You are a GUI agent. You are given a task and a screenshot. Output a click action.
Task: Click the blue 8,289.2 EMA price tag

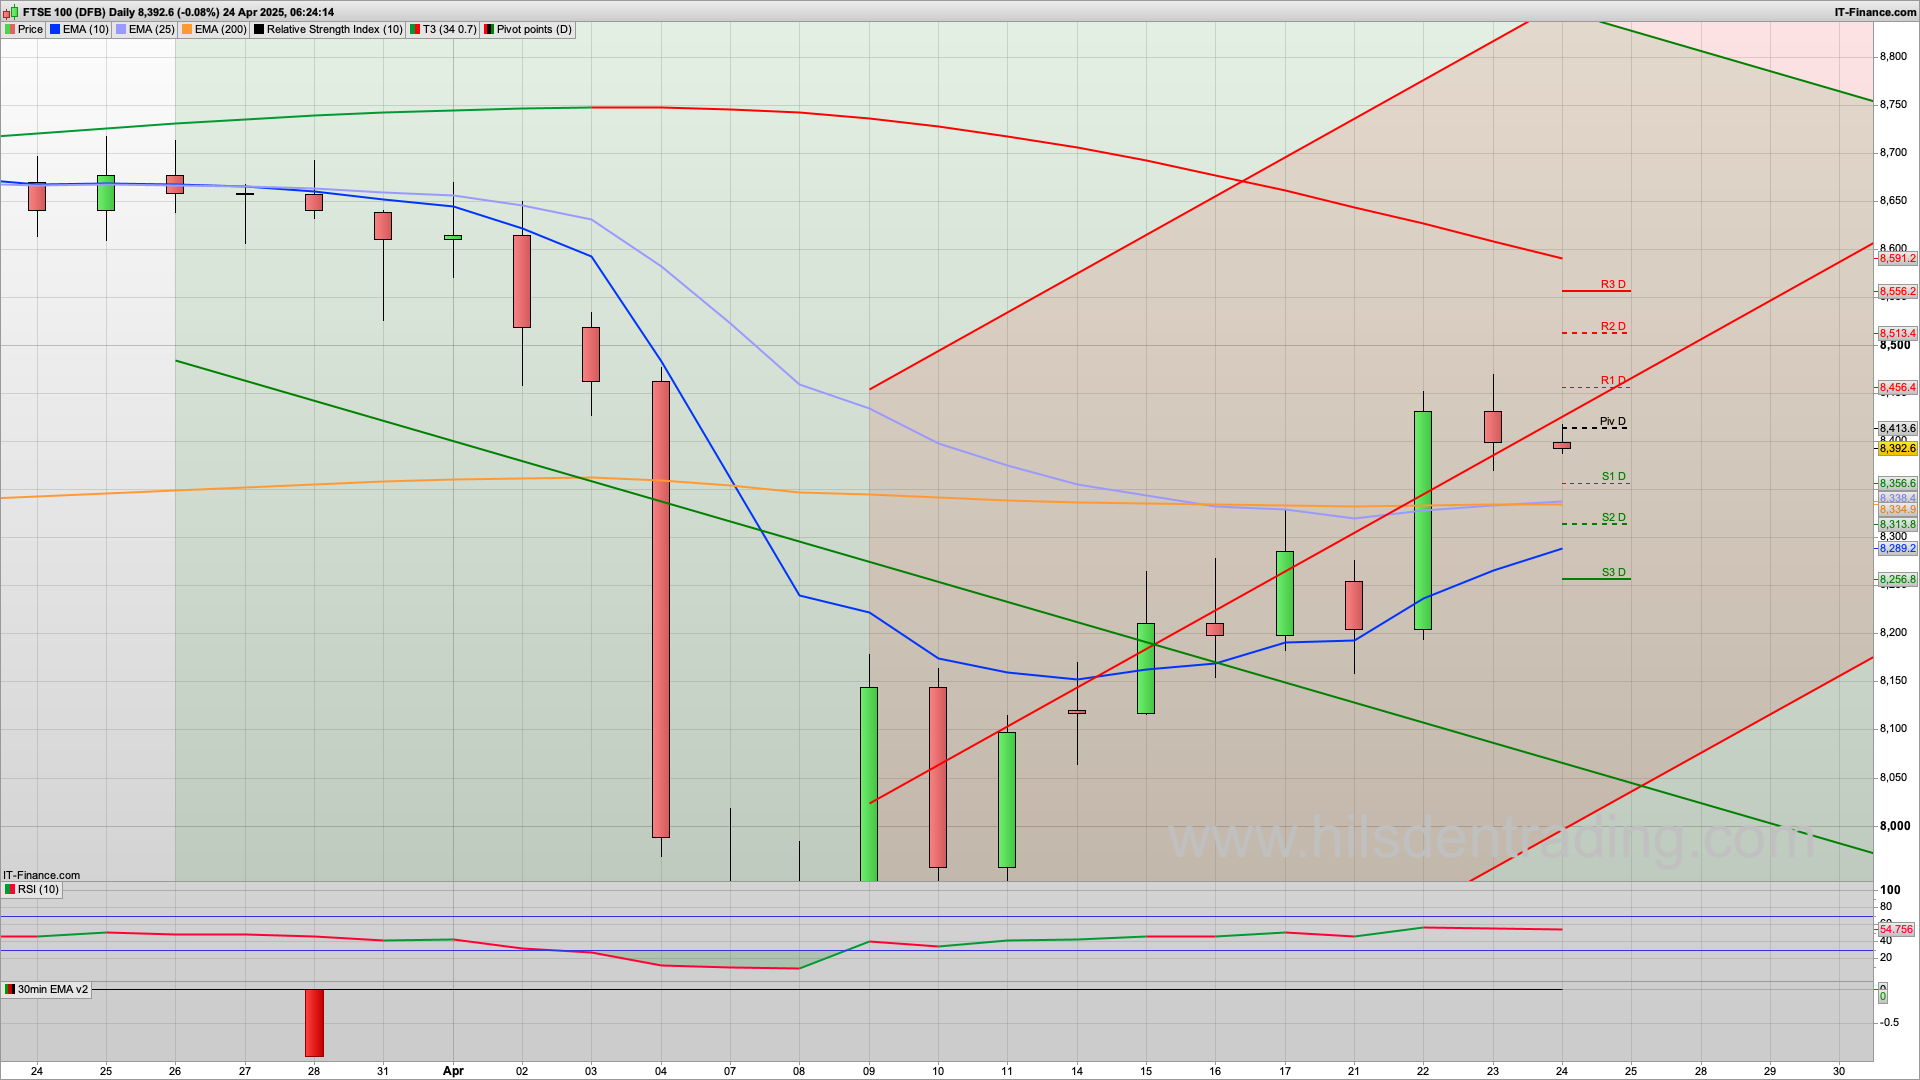[1897, 548]
